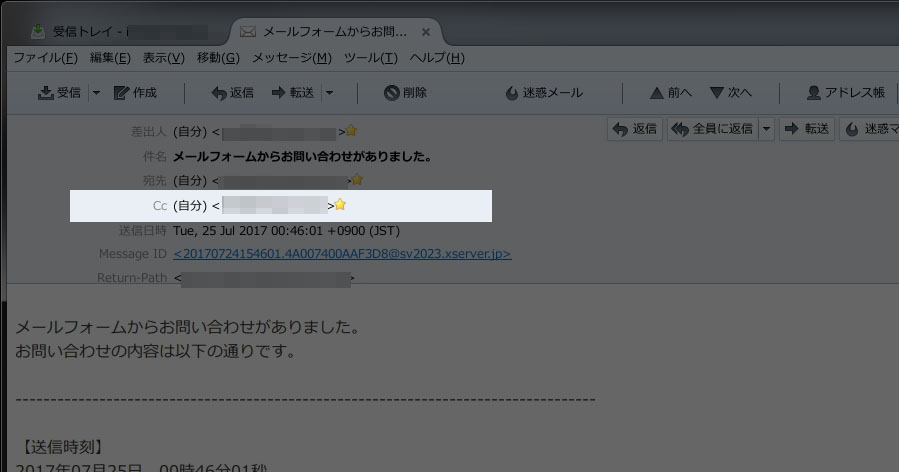The height and width of the screenshot is (472, 899).
Task: Expand the toolbar 転送 dropdown arrow
Action: click(330, 93)
